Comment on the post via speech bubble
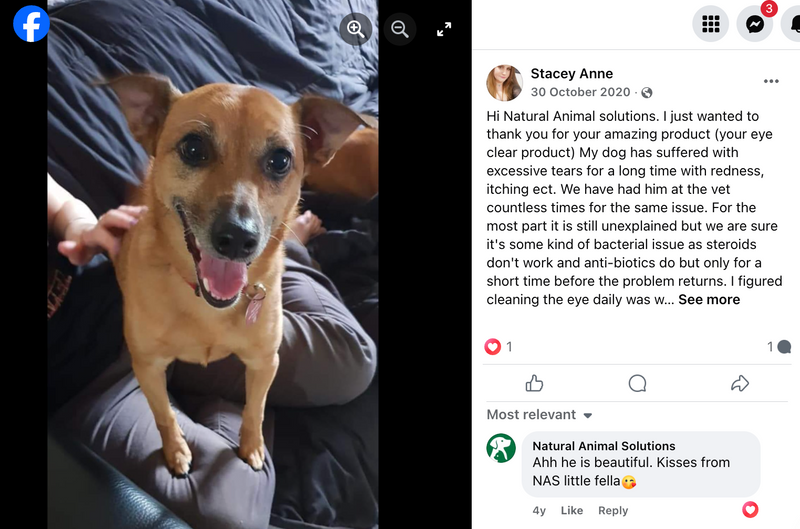The image size is (800, 529). (637, 383)
